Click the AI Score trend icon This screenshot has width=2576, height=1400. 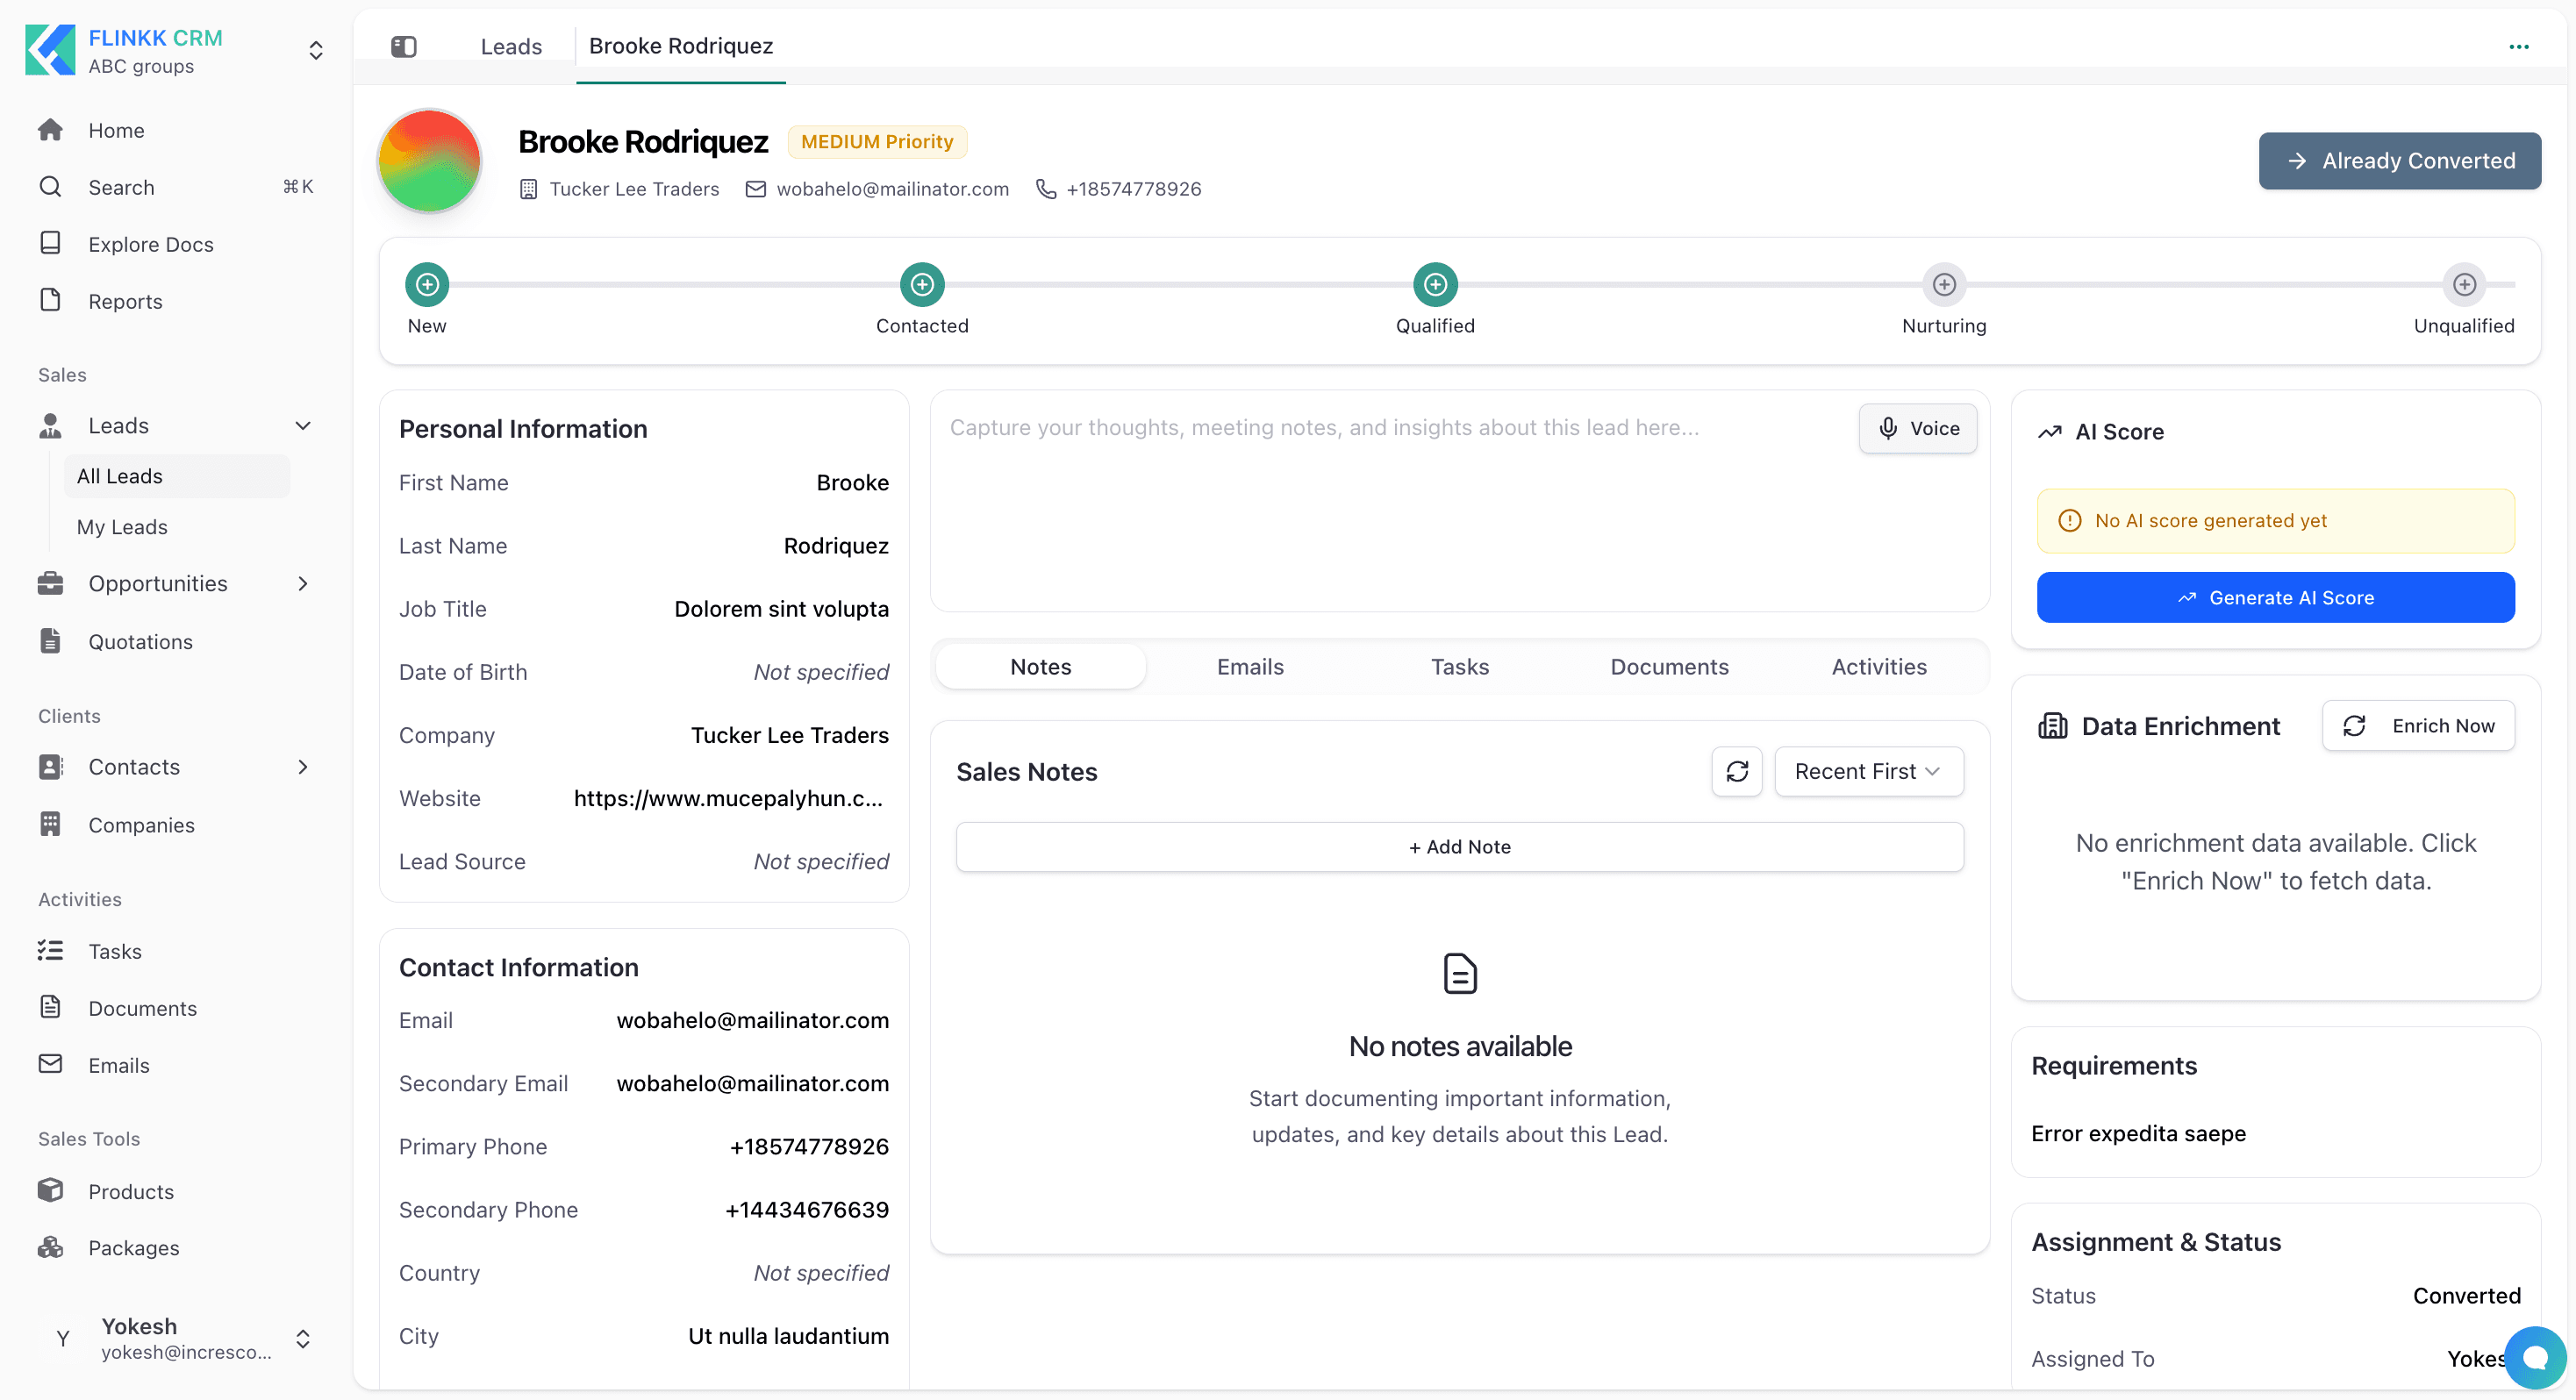2050,432
